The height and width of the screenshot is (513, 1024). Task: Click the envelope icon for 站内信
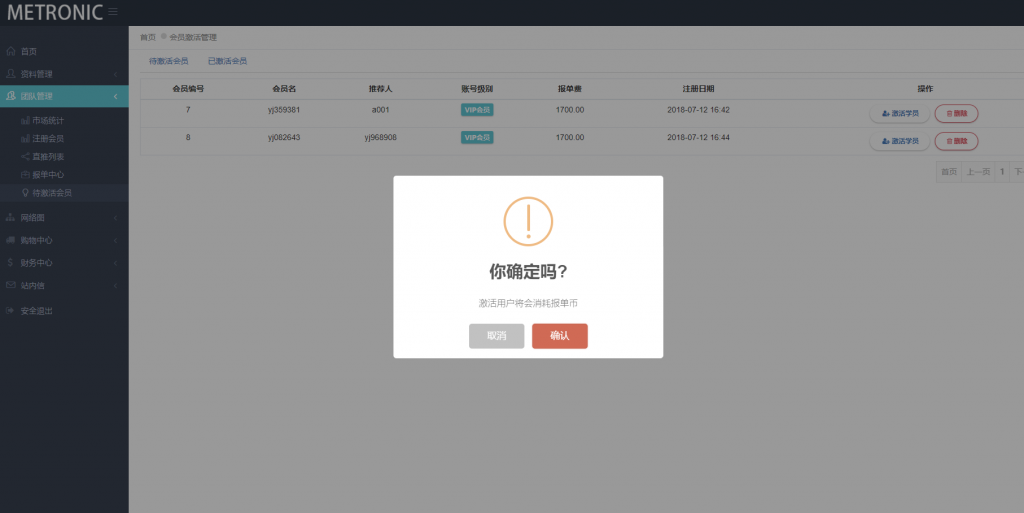pos(11,285)
